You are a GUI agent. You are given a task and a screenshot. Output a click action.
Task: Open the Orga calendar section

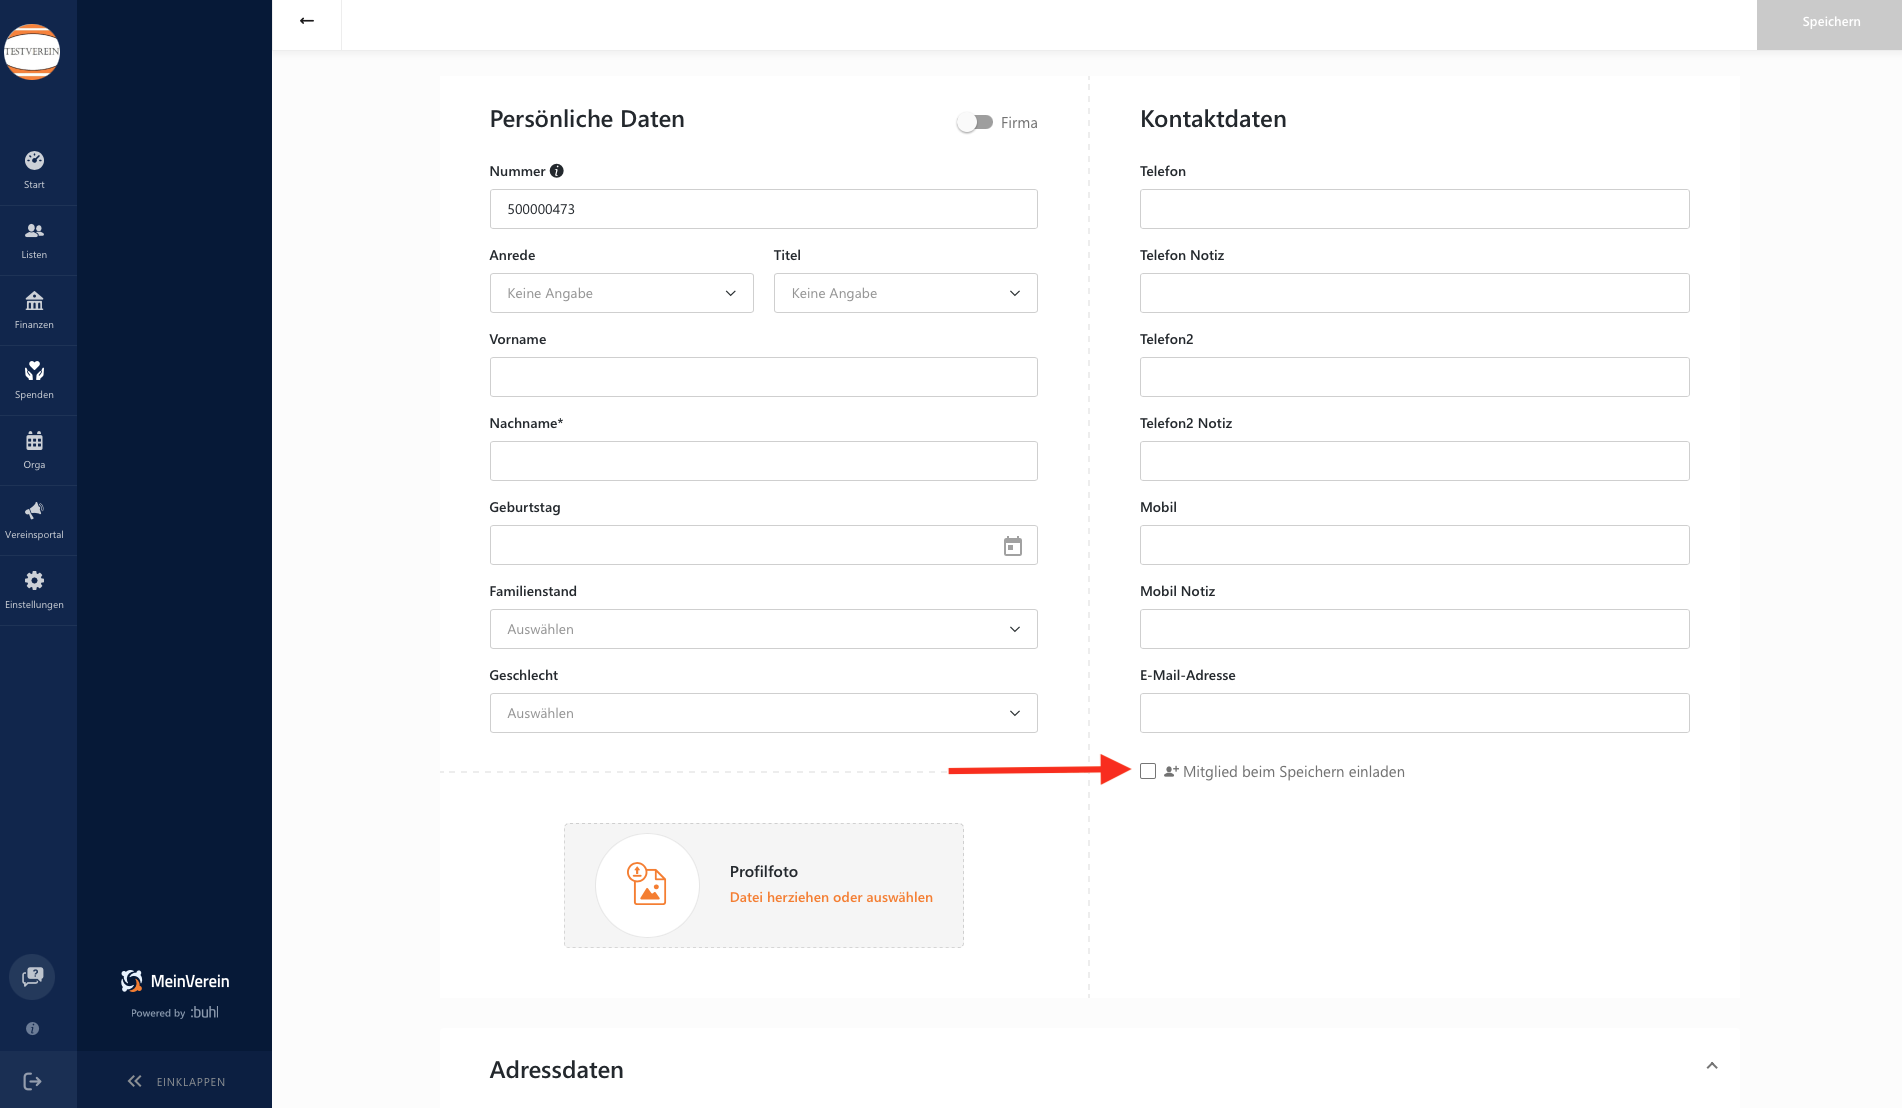click(x=34, y=450)
